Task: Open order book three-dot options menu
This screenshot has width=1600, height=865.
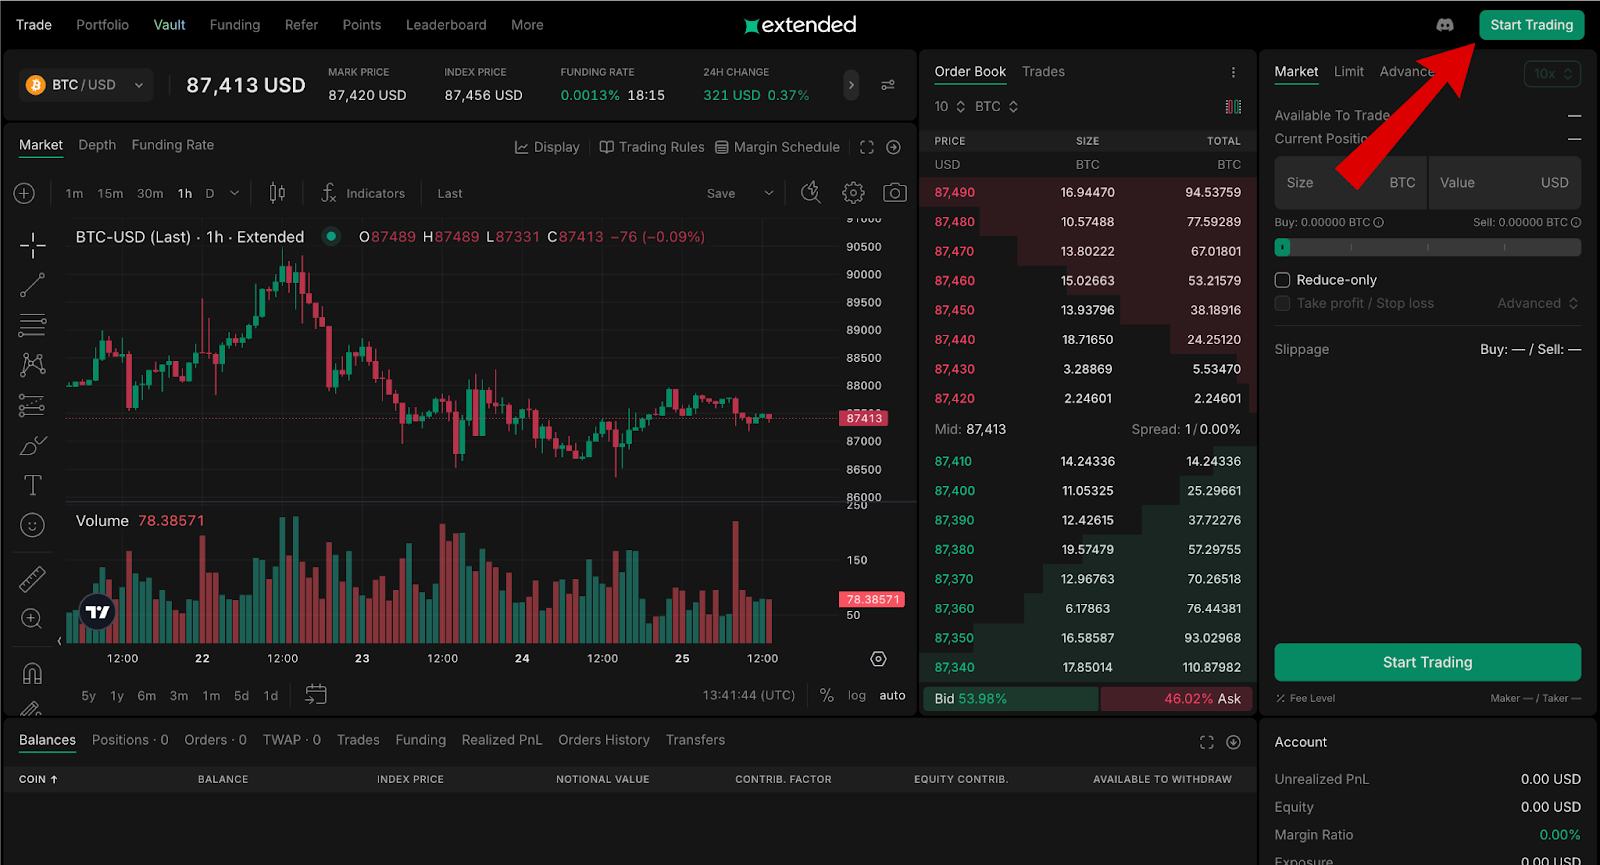Action: click(1233, 72)
